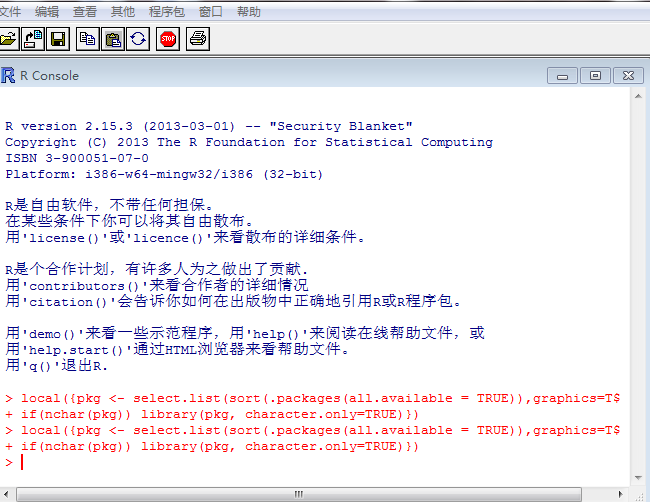Click the first 'local({pkg <-' command line
The width and height of the screenshot is (650, 502).
[x=313, y=398]
